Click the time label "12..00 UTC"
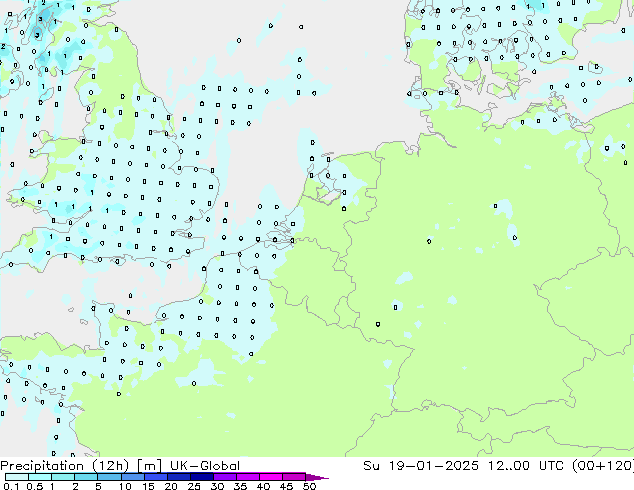 click(528, 466)
